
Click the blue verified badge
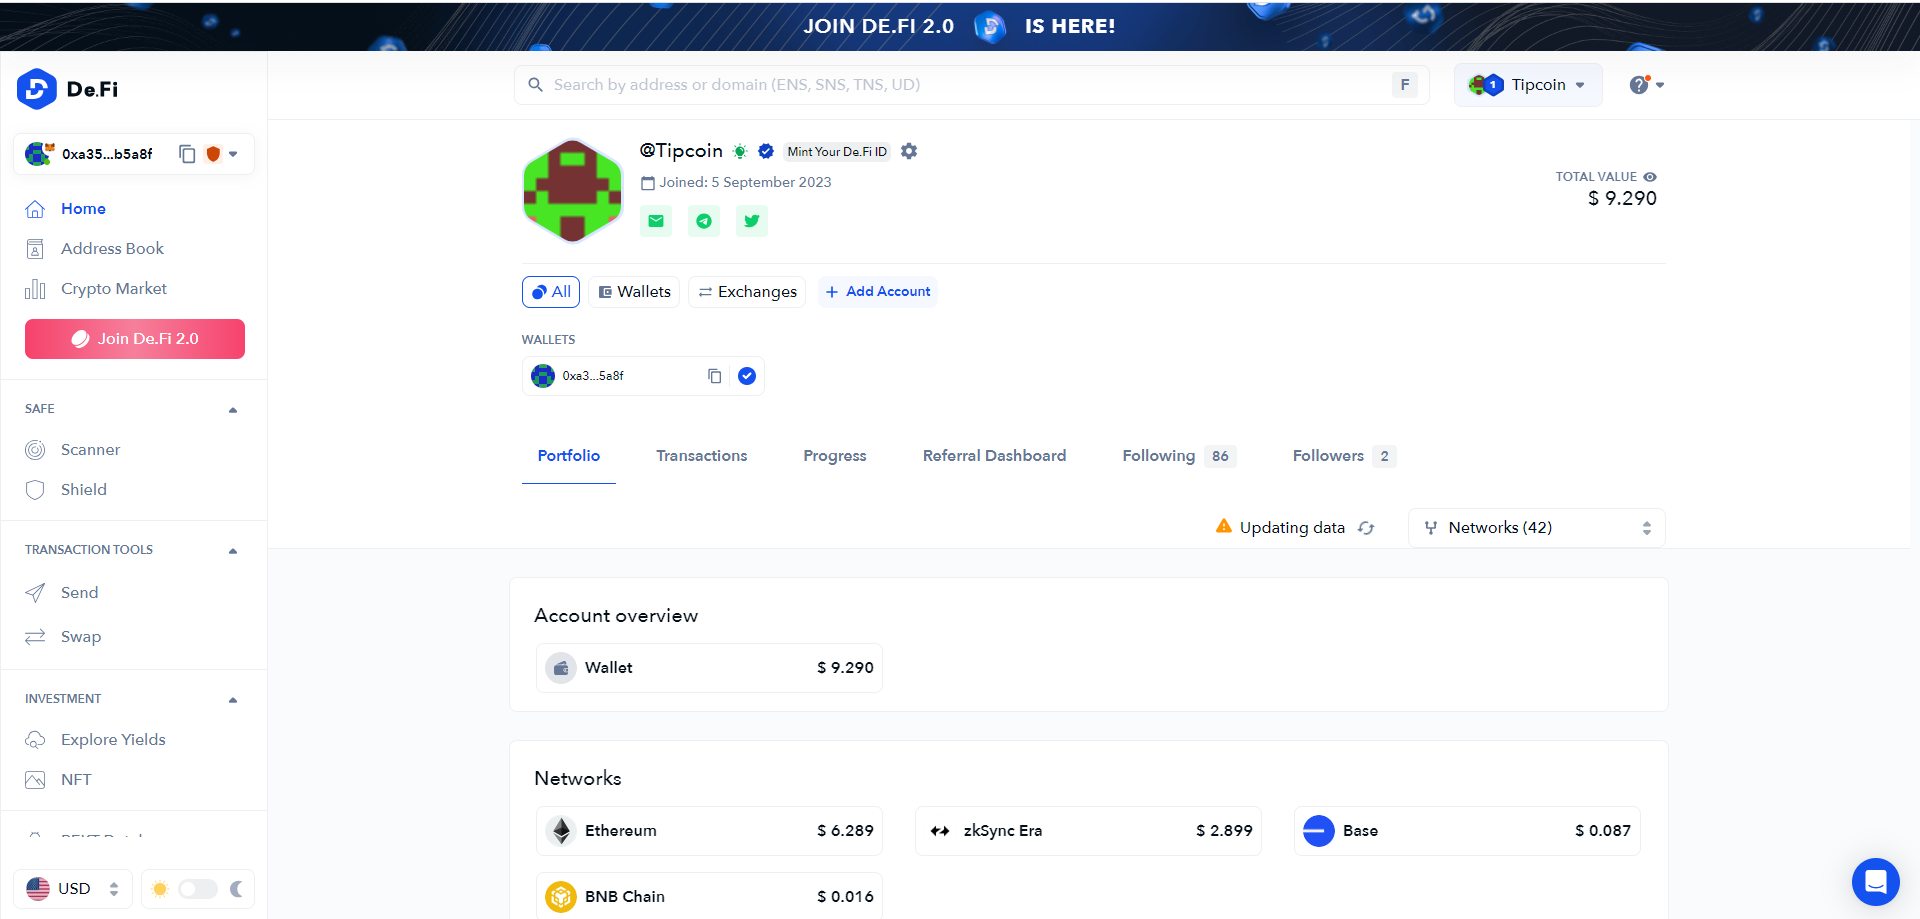(x=766, y=151)
